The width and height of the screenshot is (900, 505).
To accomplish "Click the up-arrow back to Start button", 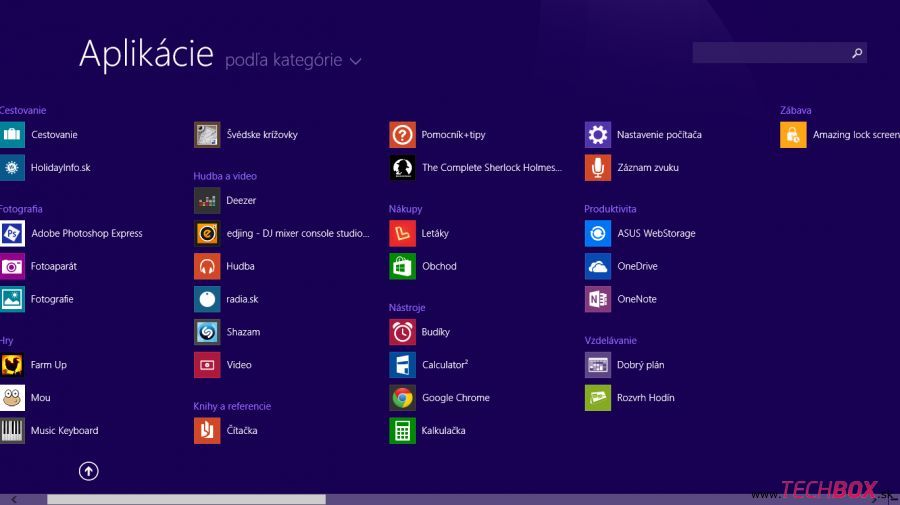I will click(x=88, y=471).
